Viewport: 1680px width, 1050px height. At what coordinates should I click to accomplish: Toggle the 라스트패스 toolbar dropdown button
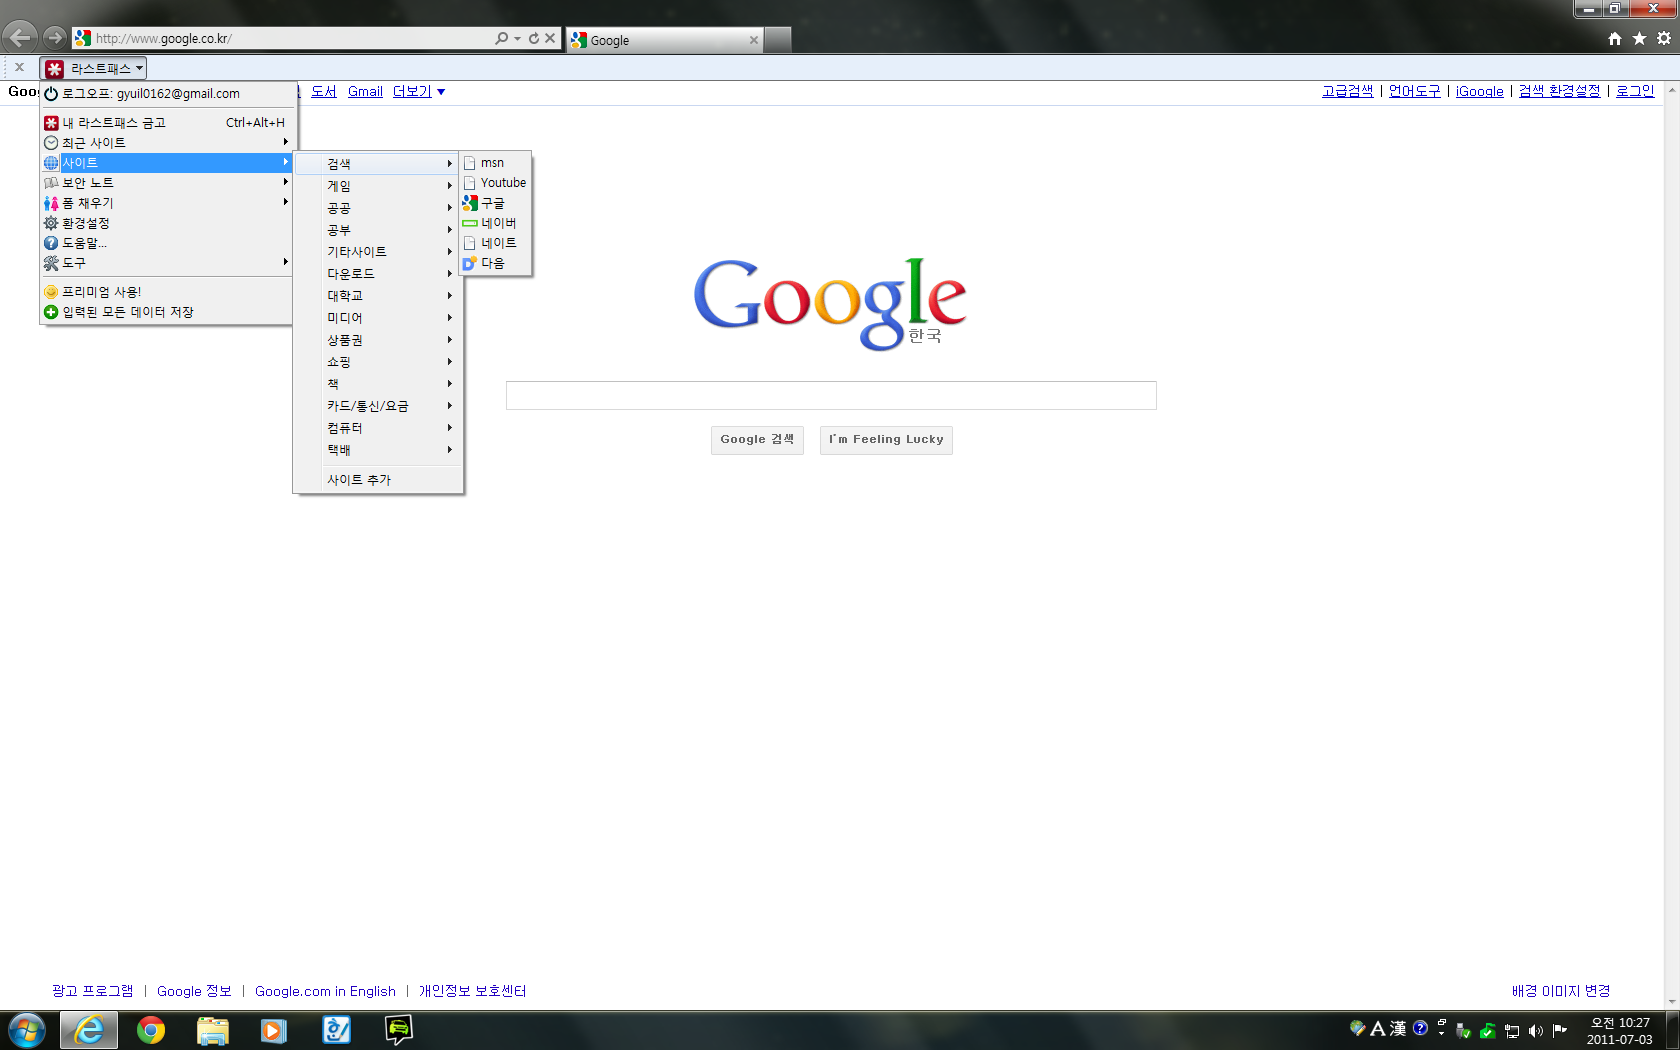pyautogui.click(x=94, y=68)
